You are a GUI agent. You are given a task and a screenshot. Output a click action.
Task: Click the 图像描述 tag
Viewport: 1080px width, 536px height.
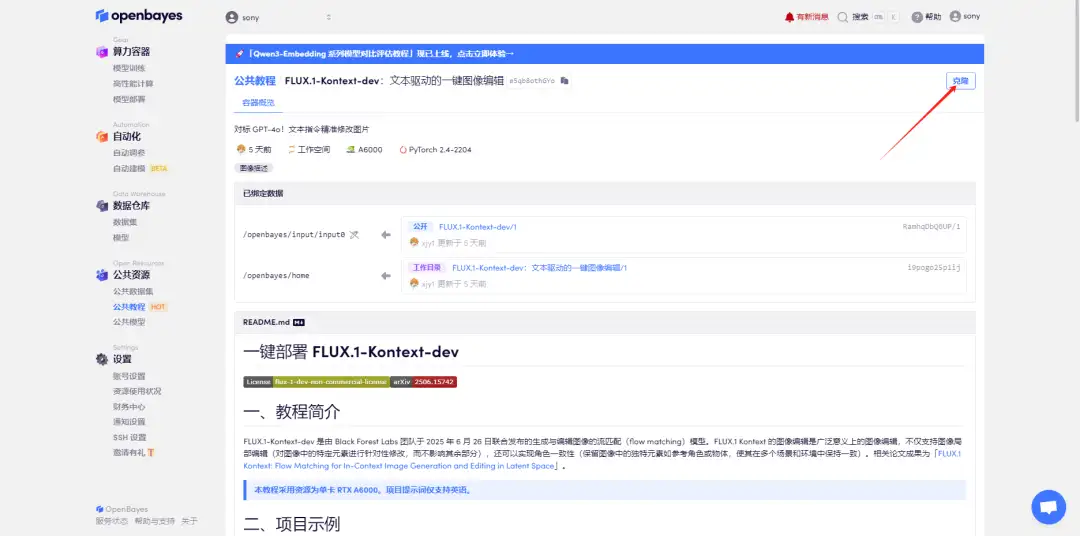coord(253,167)
